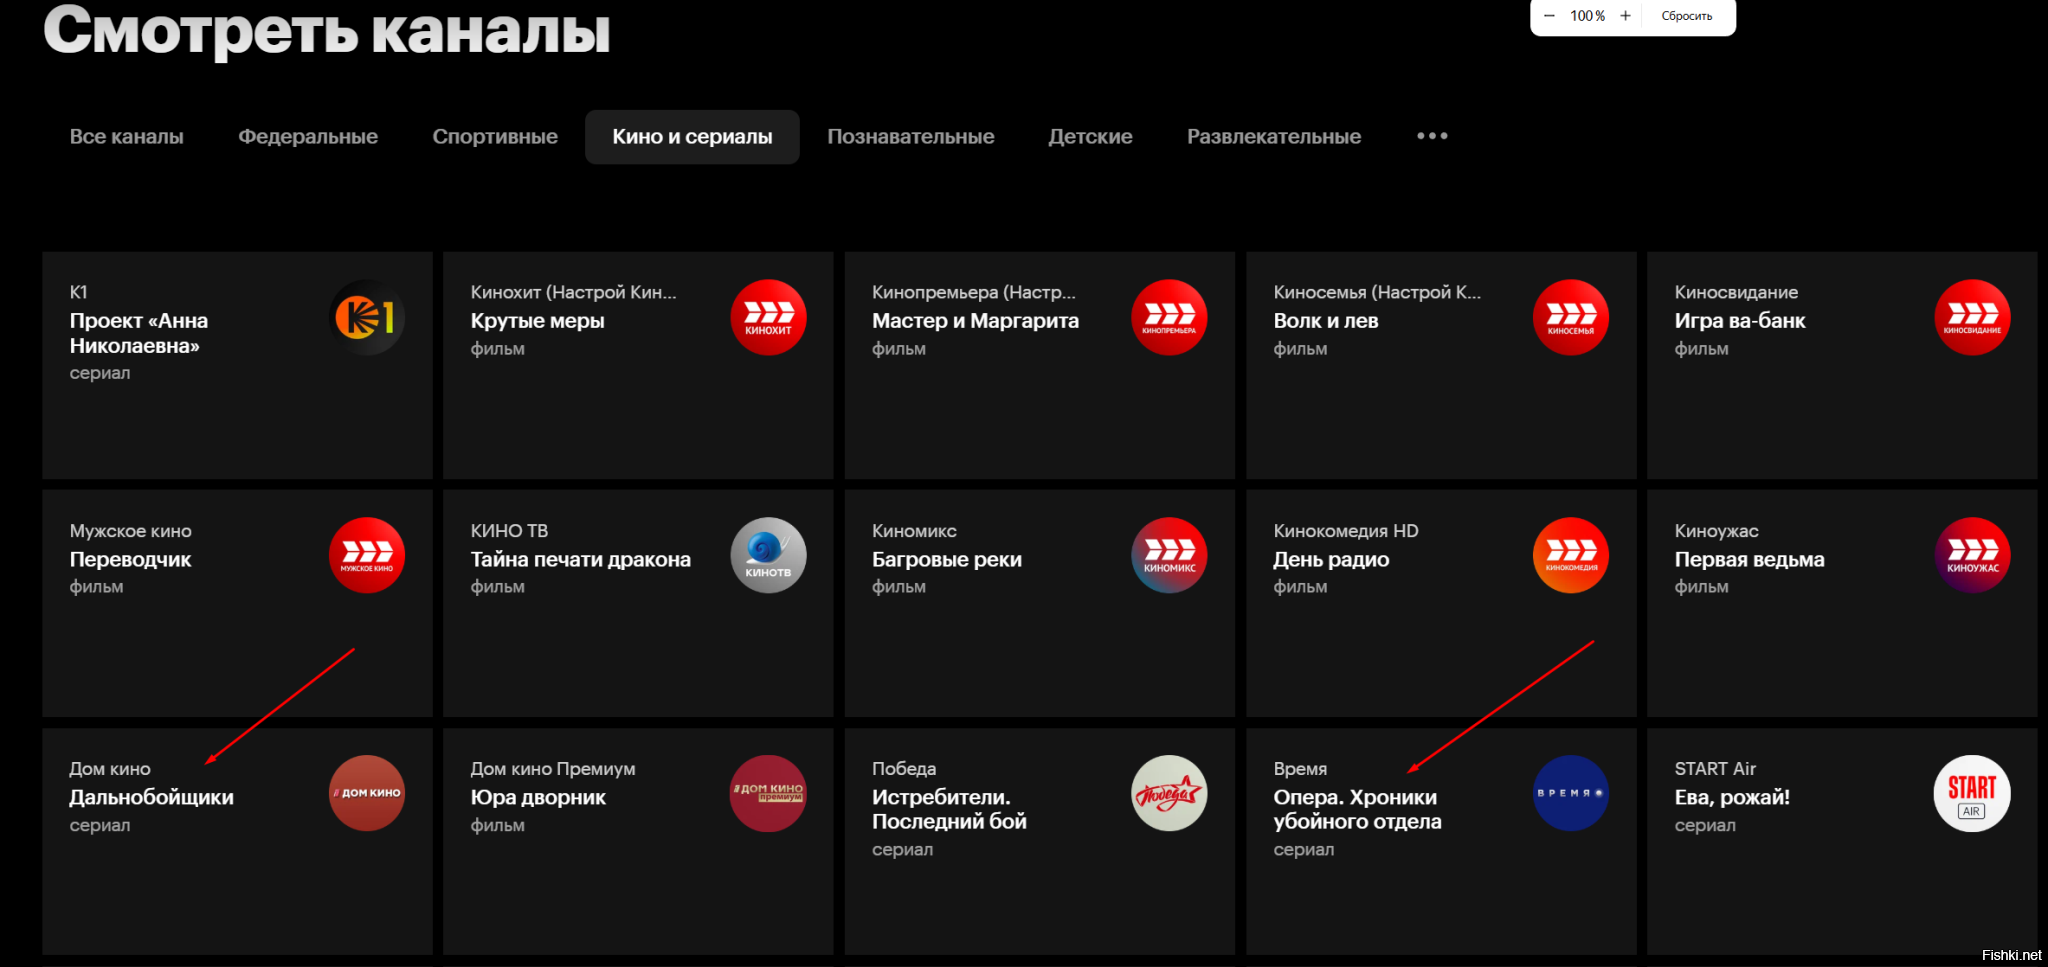Switch to Спортивные tab
The image size is (2048, 967).
495,137
